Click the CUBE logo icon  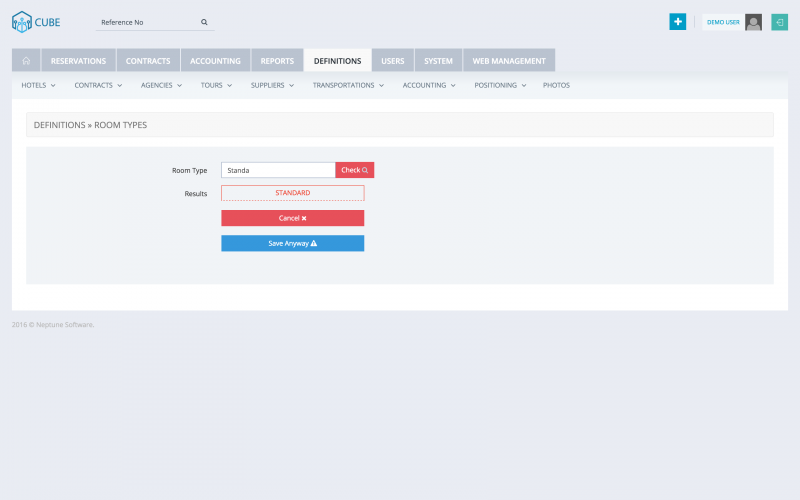click(x=22, y=22)
